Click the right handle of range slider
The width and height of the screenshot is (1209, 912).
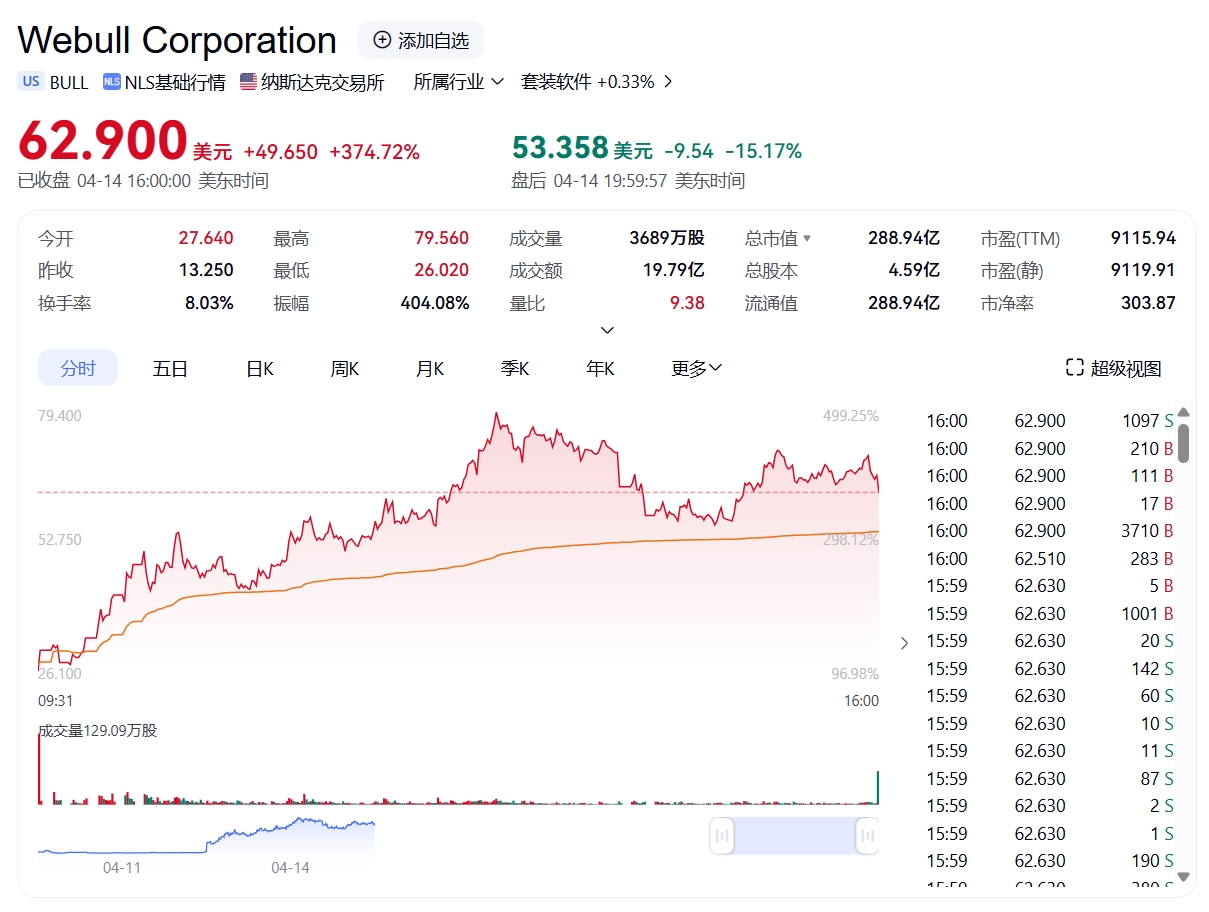click(867, 835)
